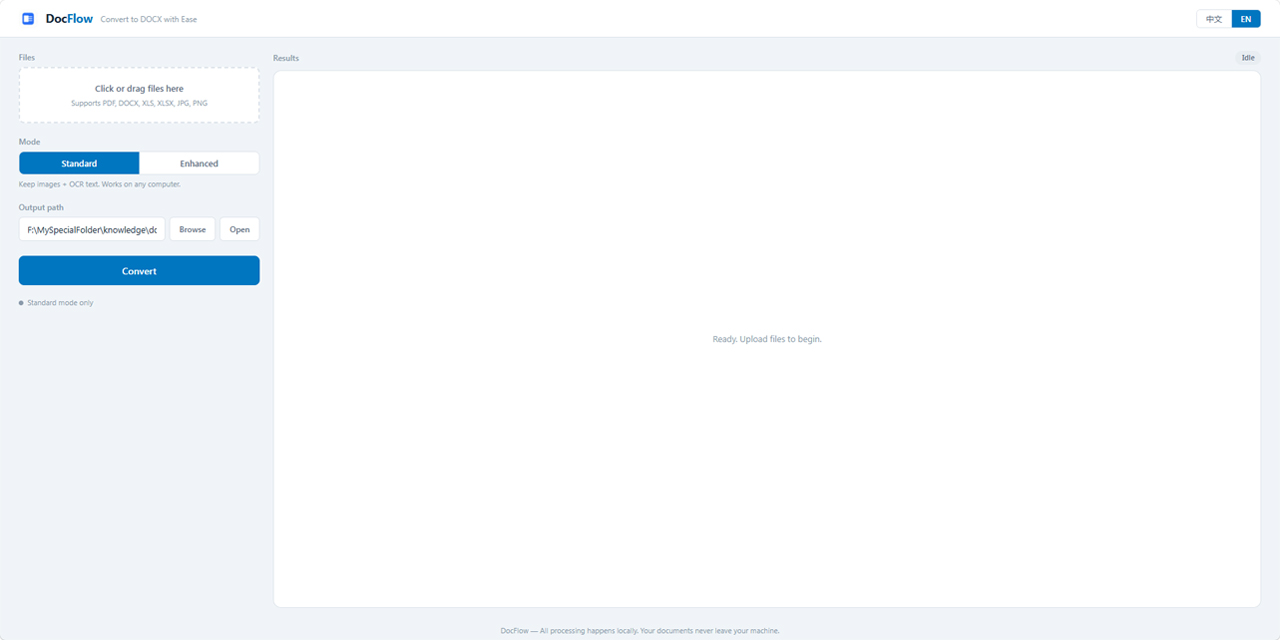The height and width of the screenshot is (640, 1280).
Task: Open the output folder
Action: [240, 229]
